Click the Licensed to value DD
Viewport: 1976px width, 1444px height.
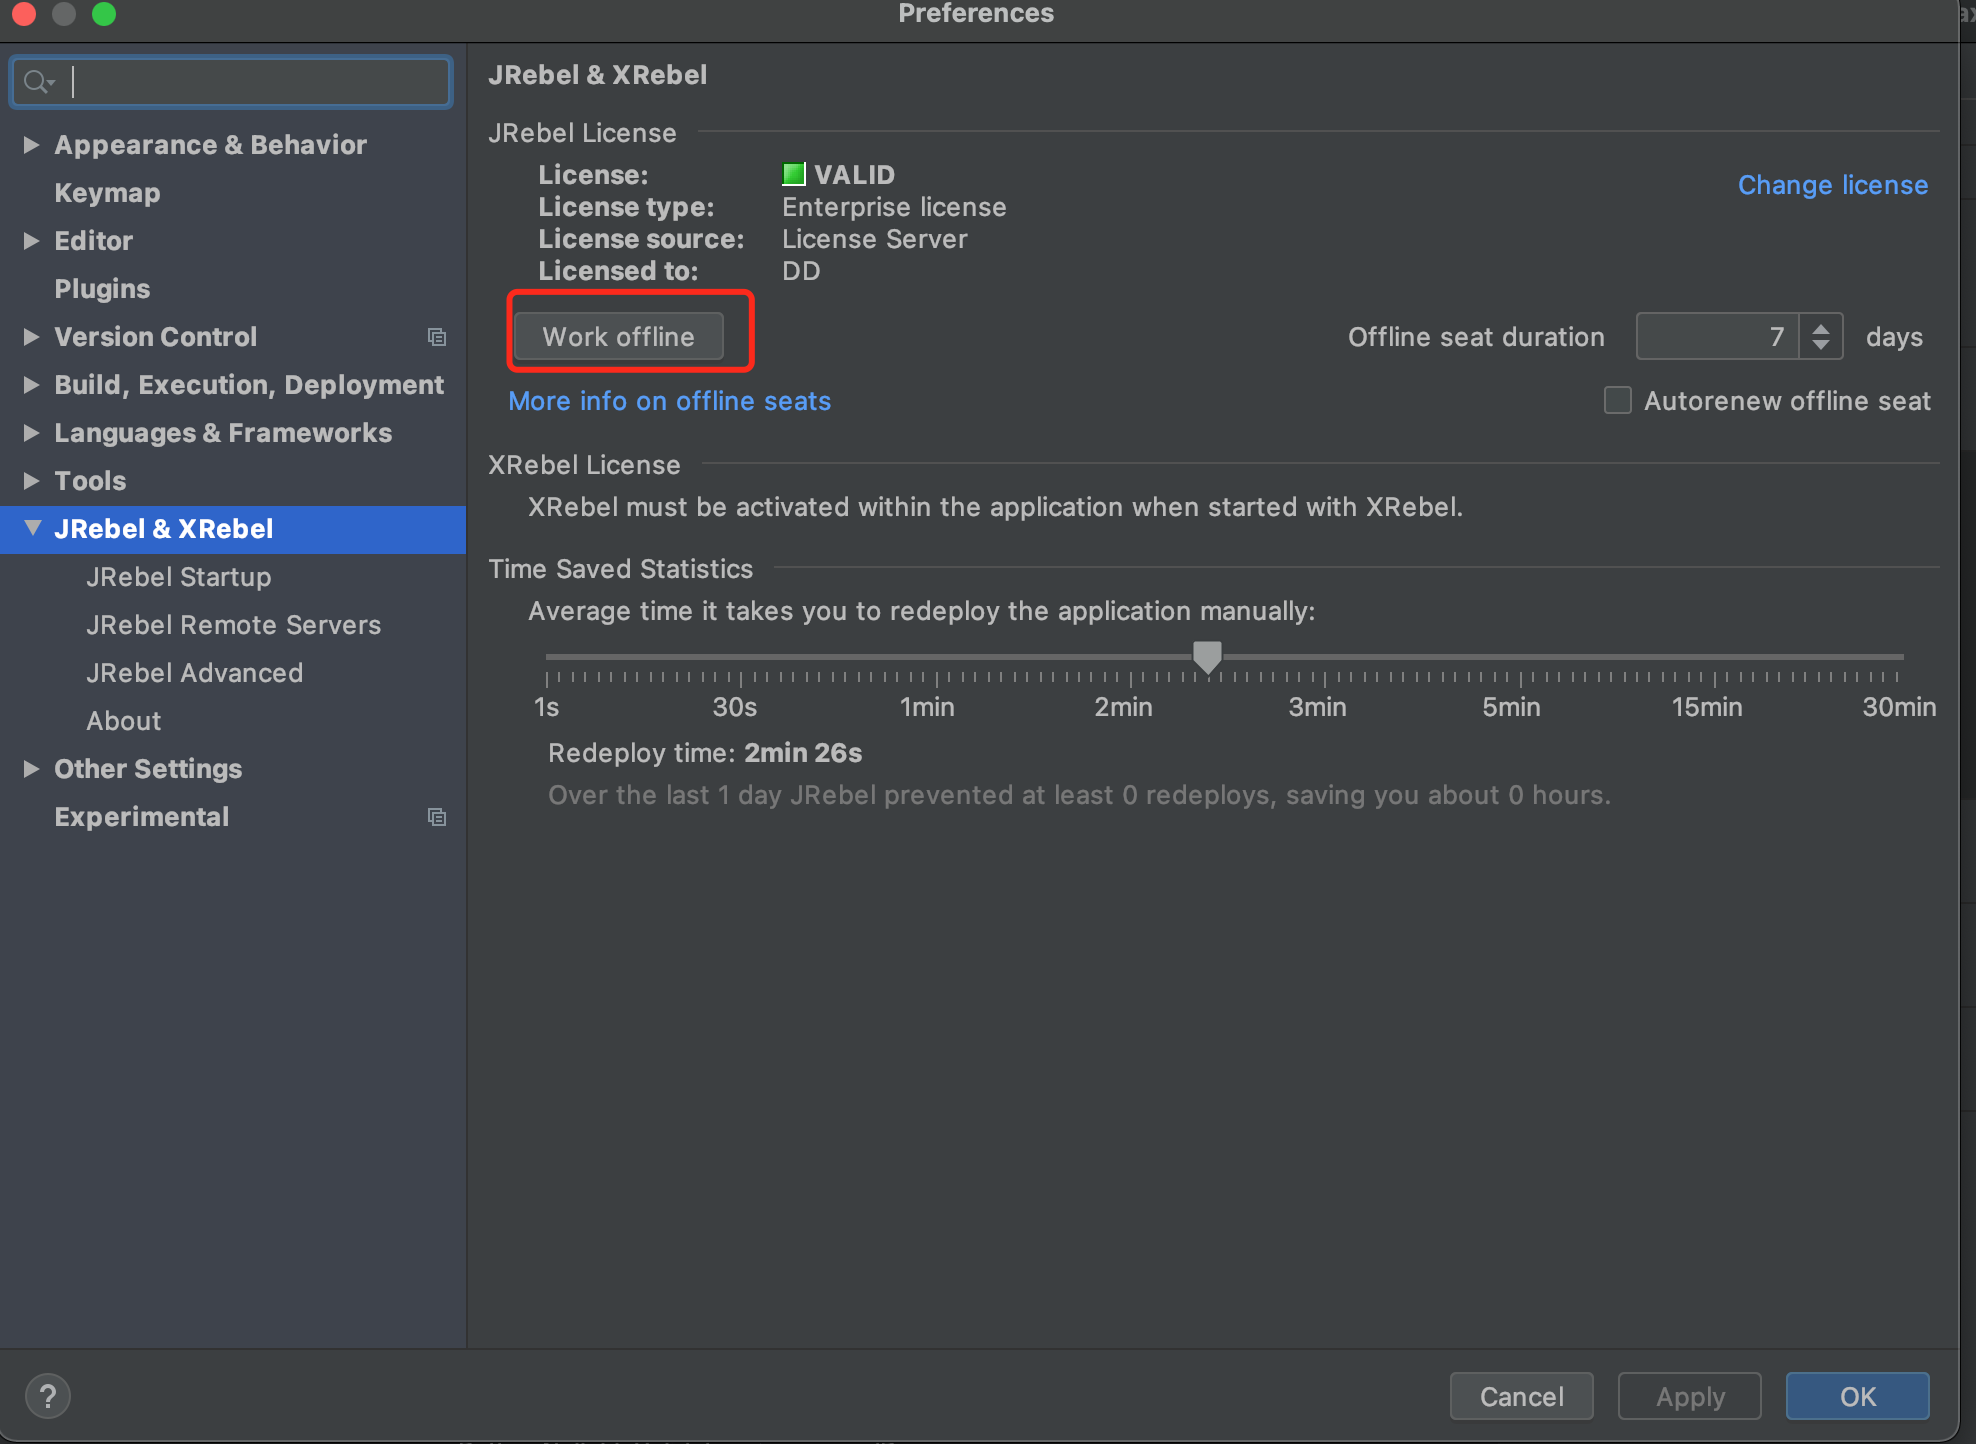pyautogui.click(x=801, y=271)
